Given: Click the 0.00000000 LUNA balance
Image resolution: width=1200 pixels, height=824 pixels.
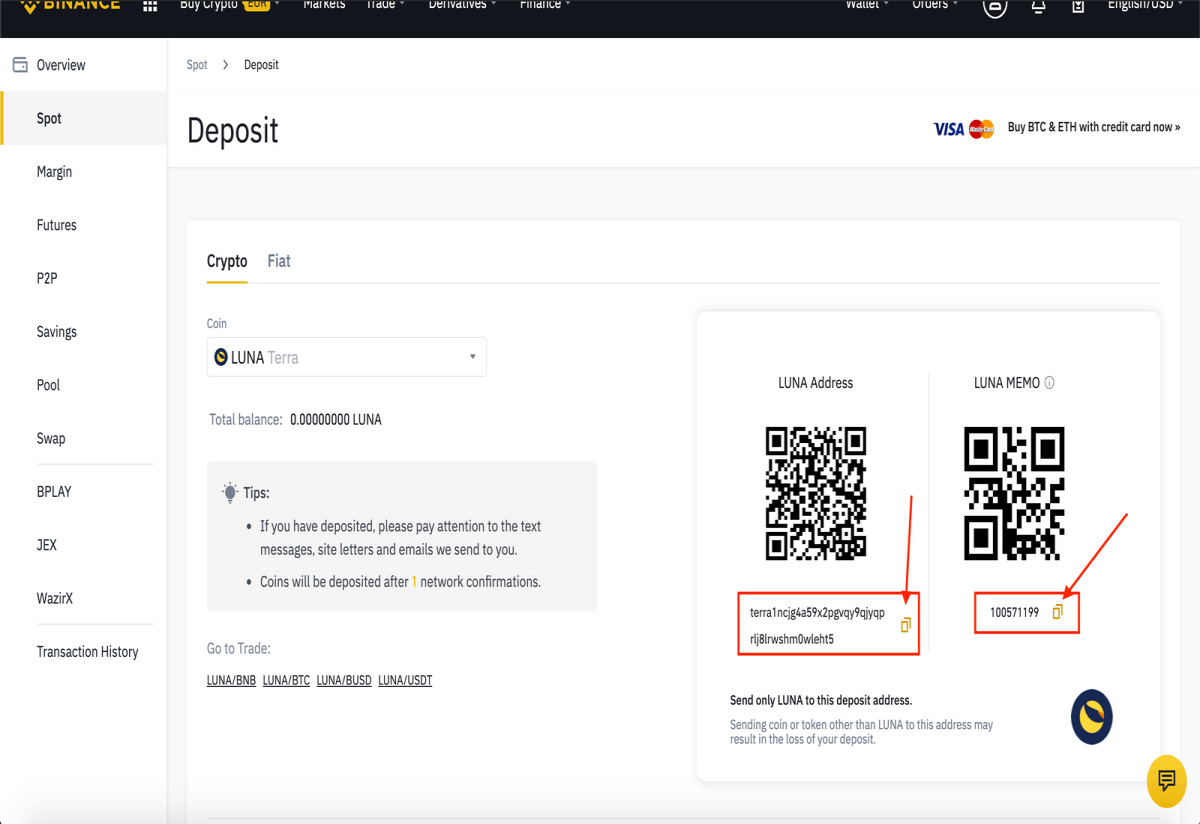Looking at the screenshot, I should tap(336, 420).
